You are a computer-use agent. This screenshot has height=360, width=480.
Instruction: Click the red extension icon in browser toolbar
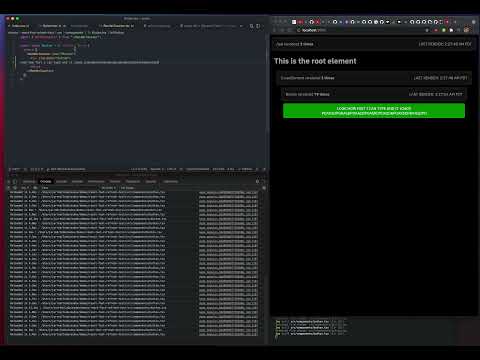coord(436,30)
